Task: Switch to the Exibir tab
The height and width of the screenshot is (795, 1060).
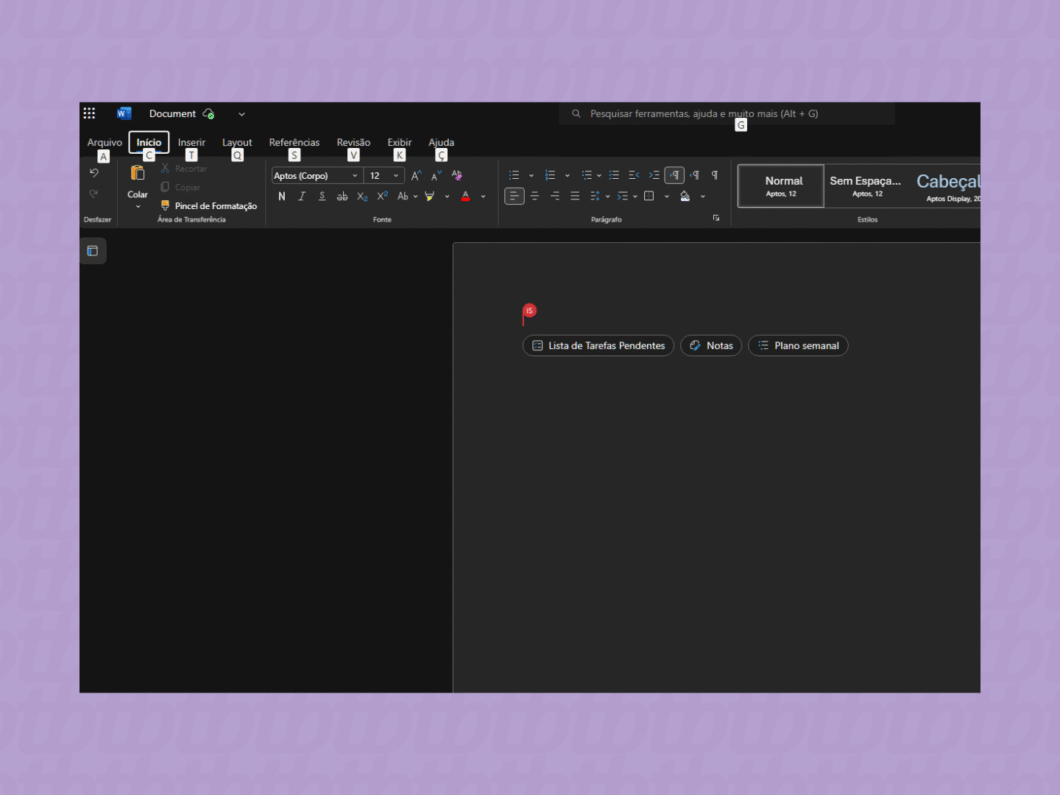Action: click(x=400, y=143)
